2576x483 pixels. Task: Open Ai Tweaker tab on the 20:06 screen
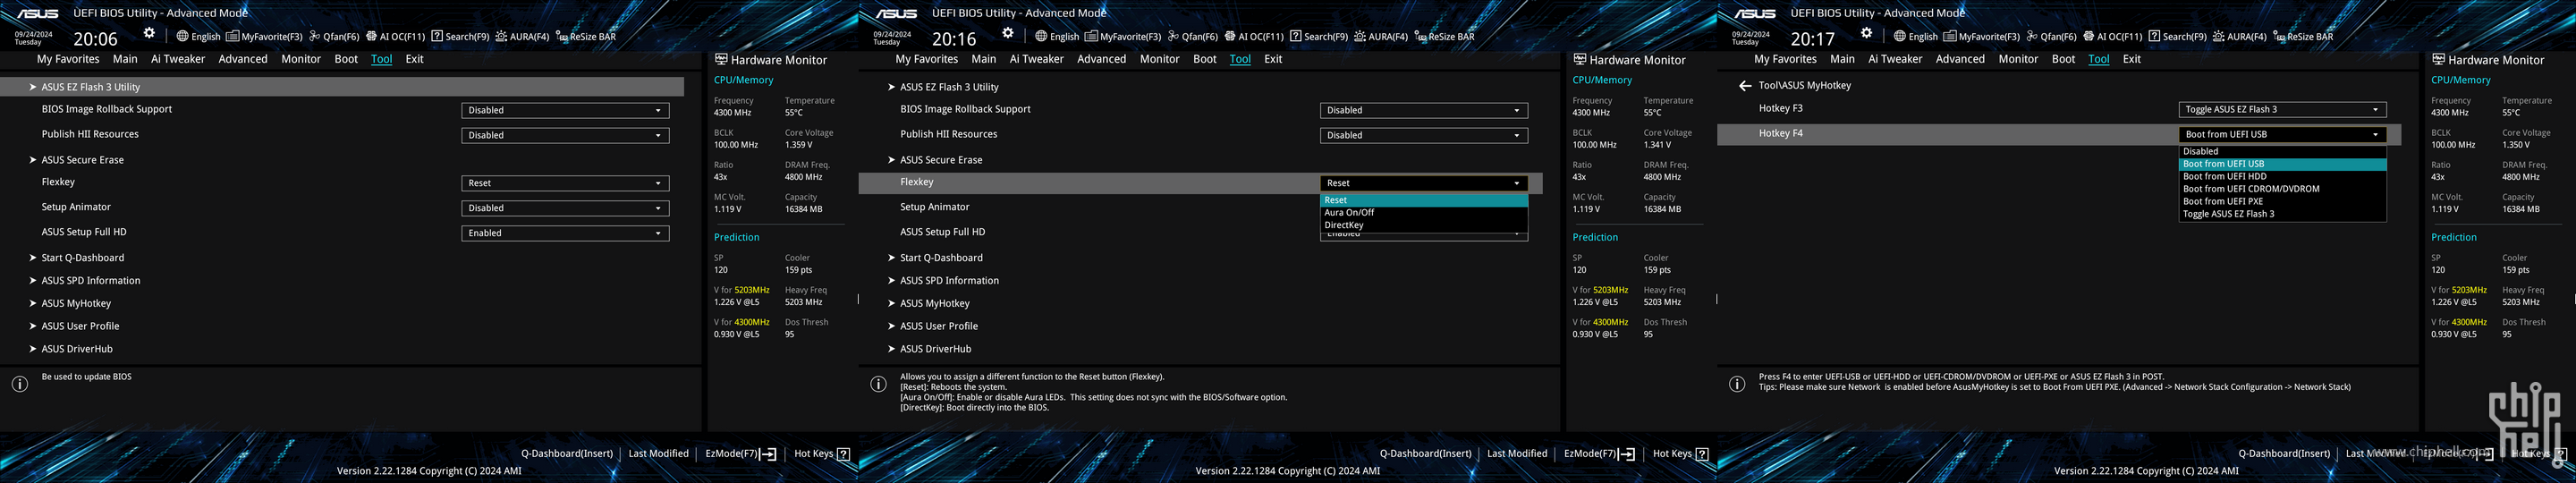pyautogui.click(x=178, y=59)
